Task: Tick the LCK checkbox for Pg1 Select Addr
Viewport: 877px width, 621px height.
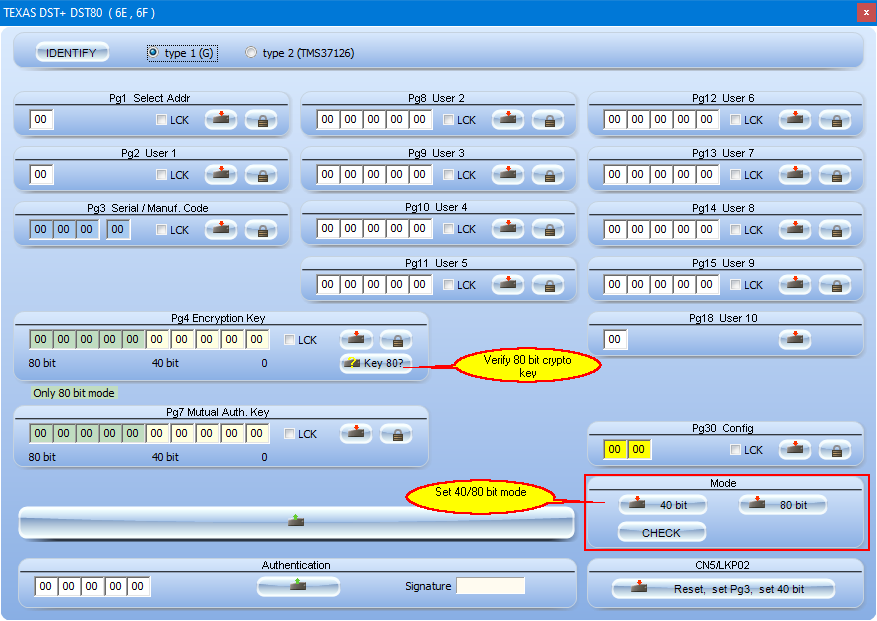Action: click(162, 120)
